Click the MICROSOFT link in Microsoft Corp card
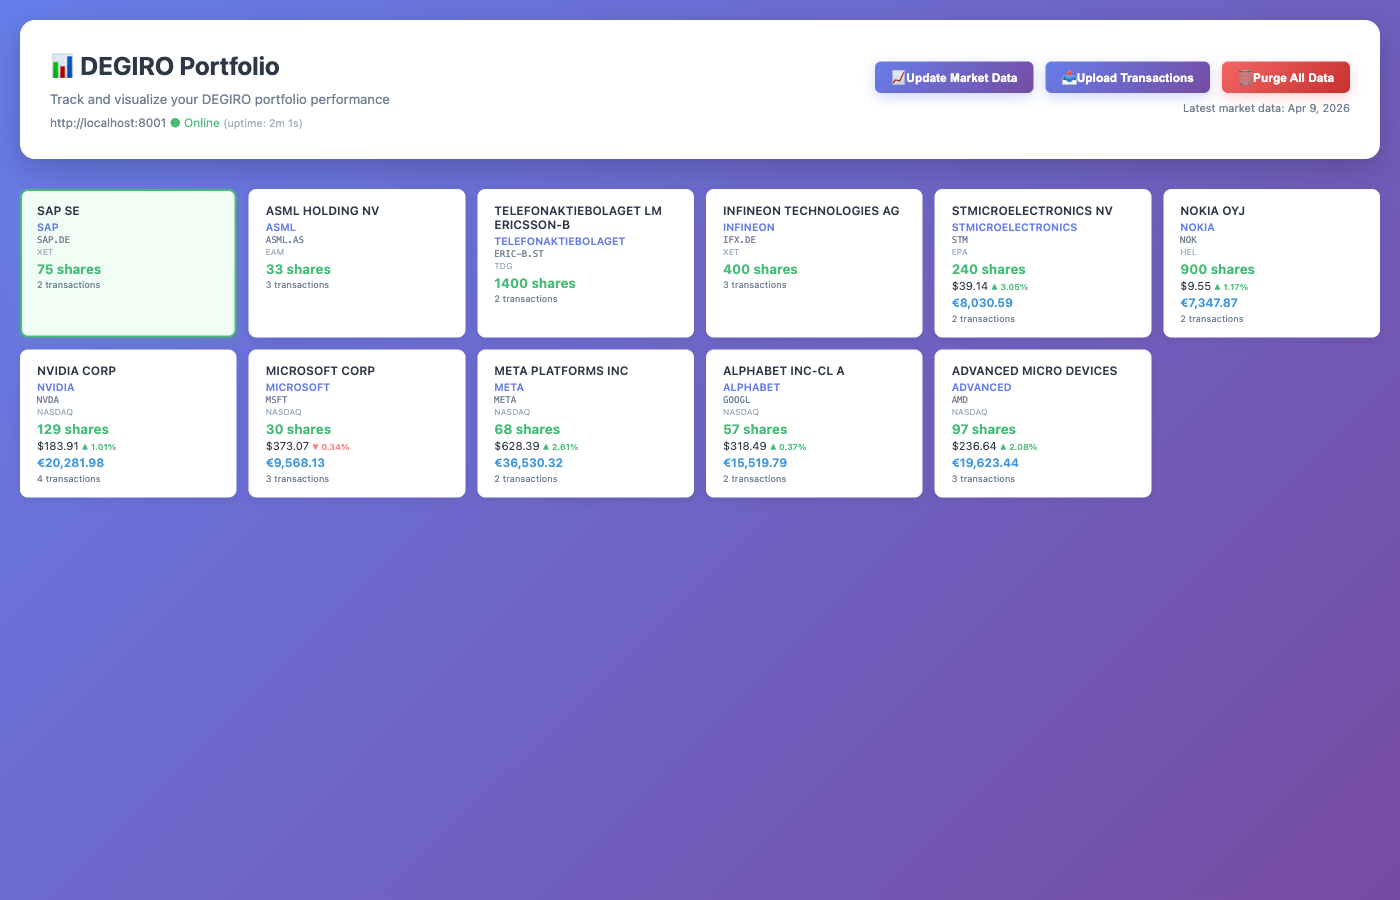This screenshot has height=900, width=1400. coord(298,388)
